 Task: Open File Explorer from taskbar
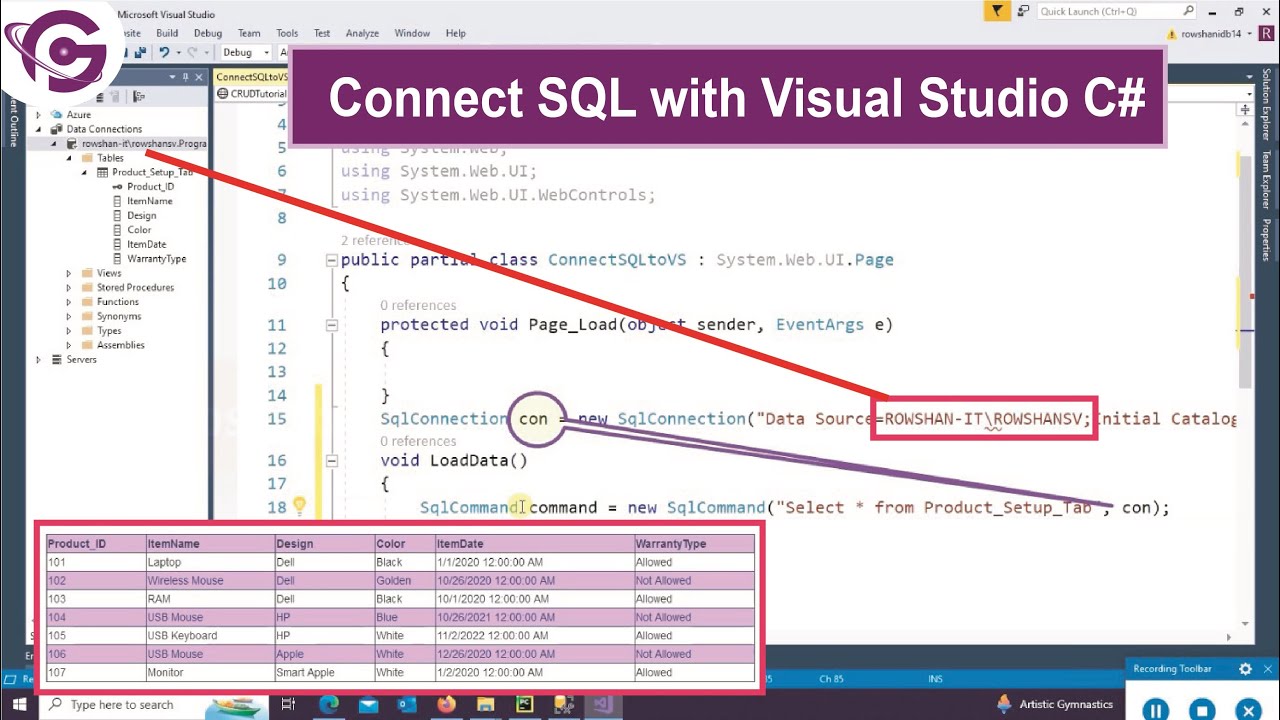click(x=485, y=705)
